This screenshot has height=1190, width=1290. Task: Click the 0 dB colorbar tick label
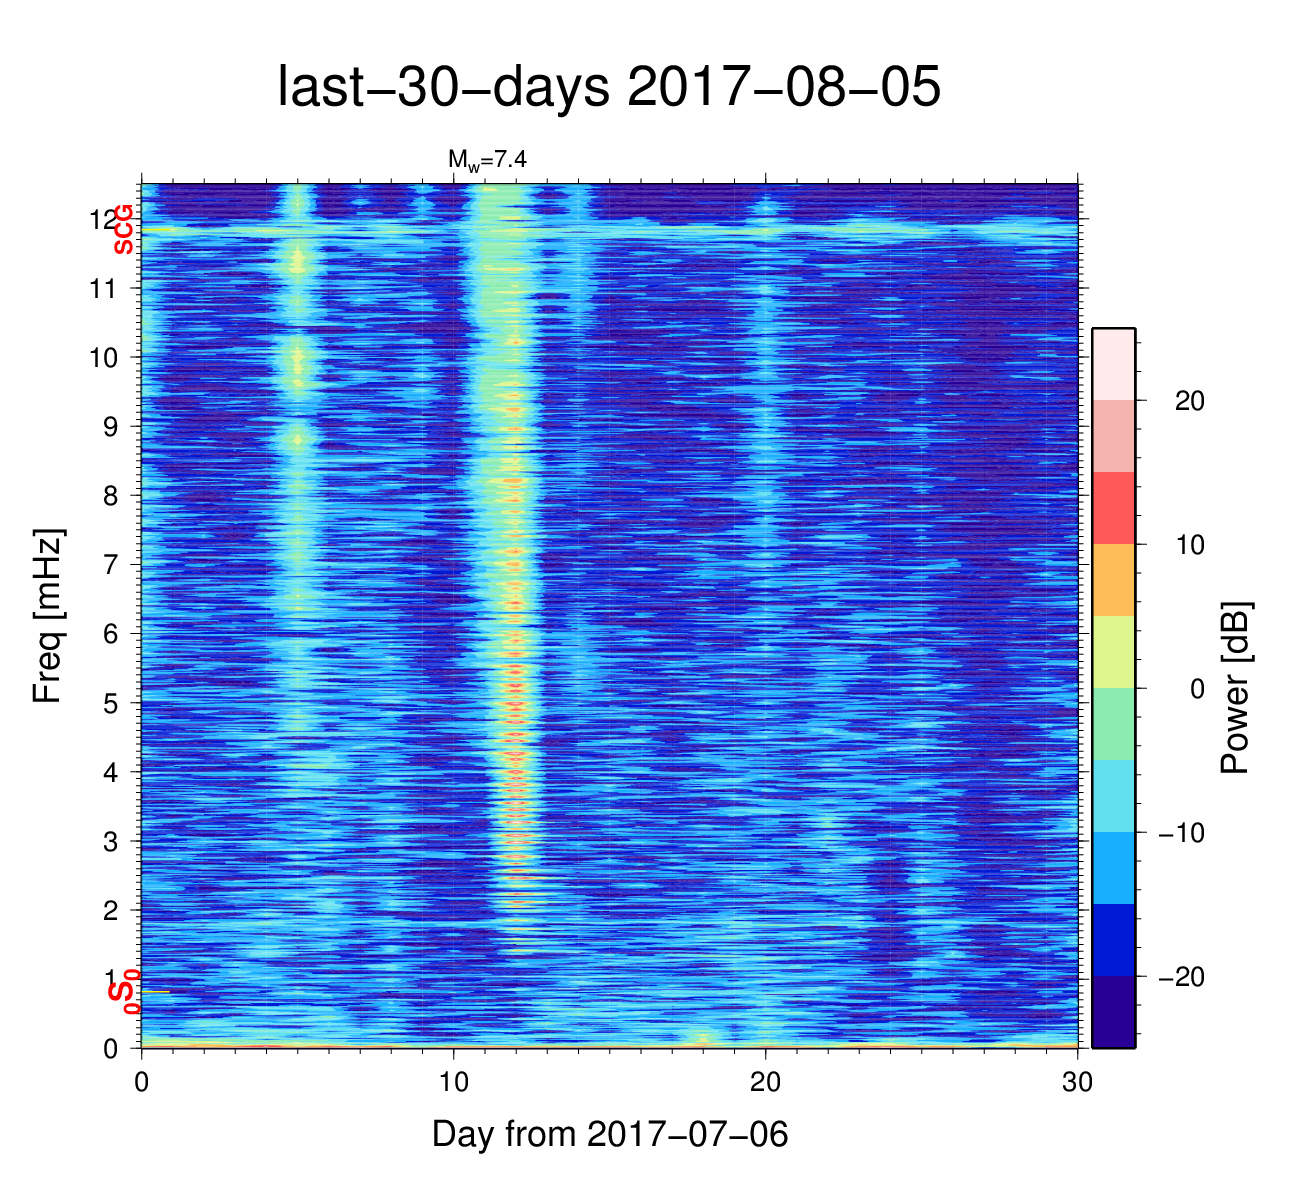coord(1197,689)
